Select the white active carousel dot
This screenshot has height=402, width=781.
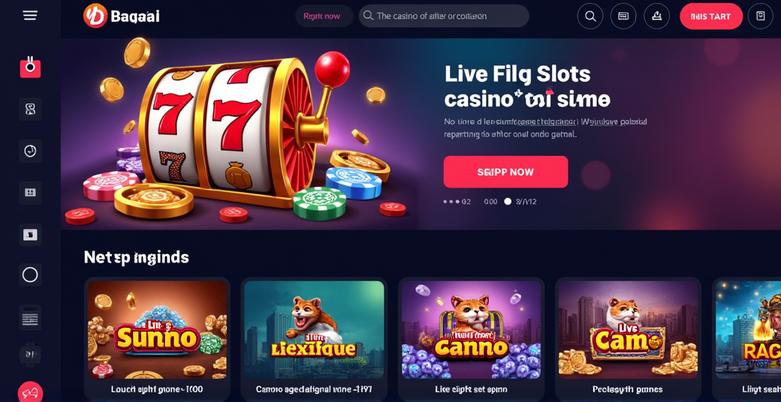click(x=508, y=202)
